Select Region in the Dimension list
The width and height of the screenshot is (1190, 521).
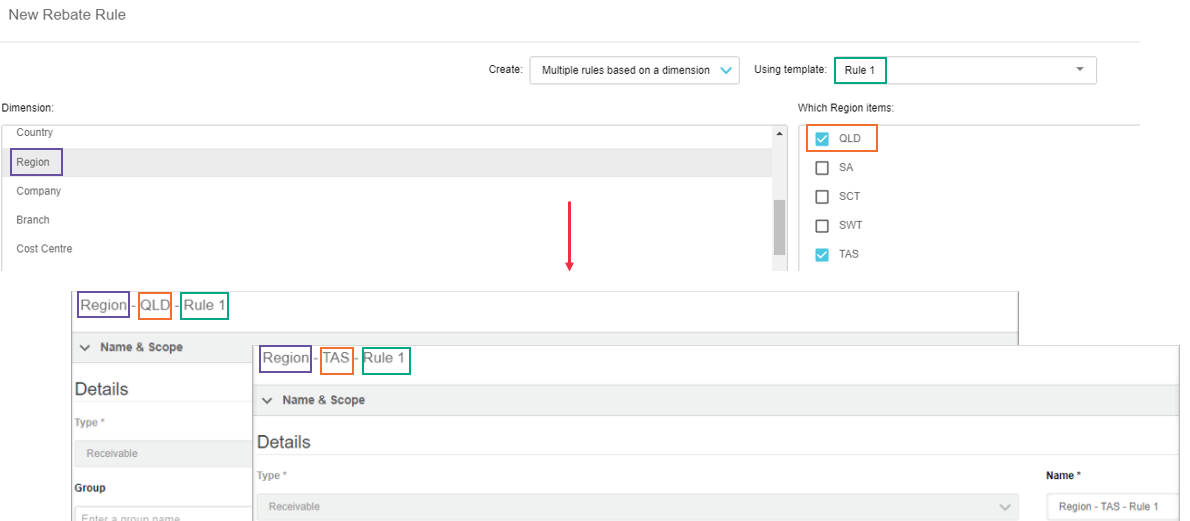pyautogui.click(x=387, y=163)
